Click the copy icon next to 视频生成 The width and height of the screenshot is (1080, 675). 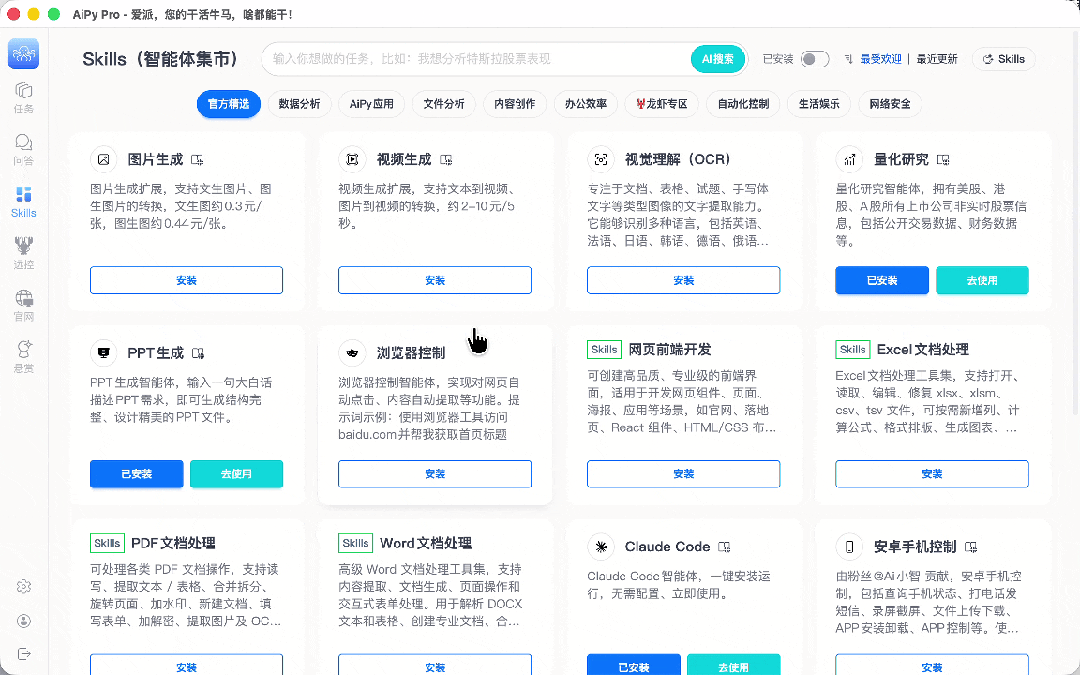tap(446, 160)
